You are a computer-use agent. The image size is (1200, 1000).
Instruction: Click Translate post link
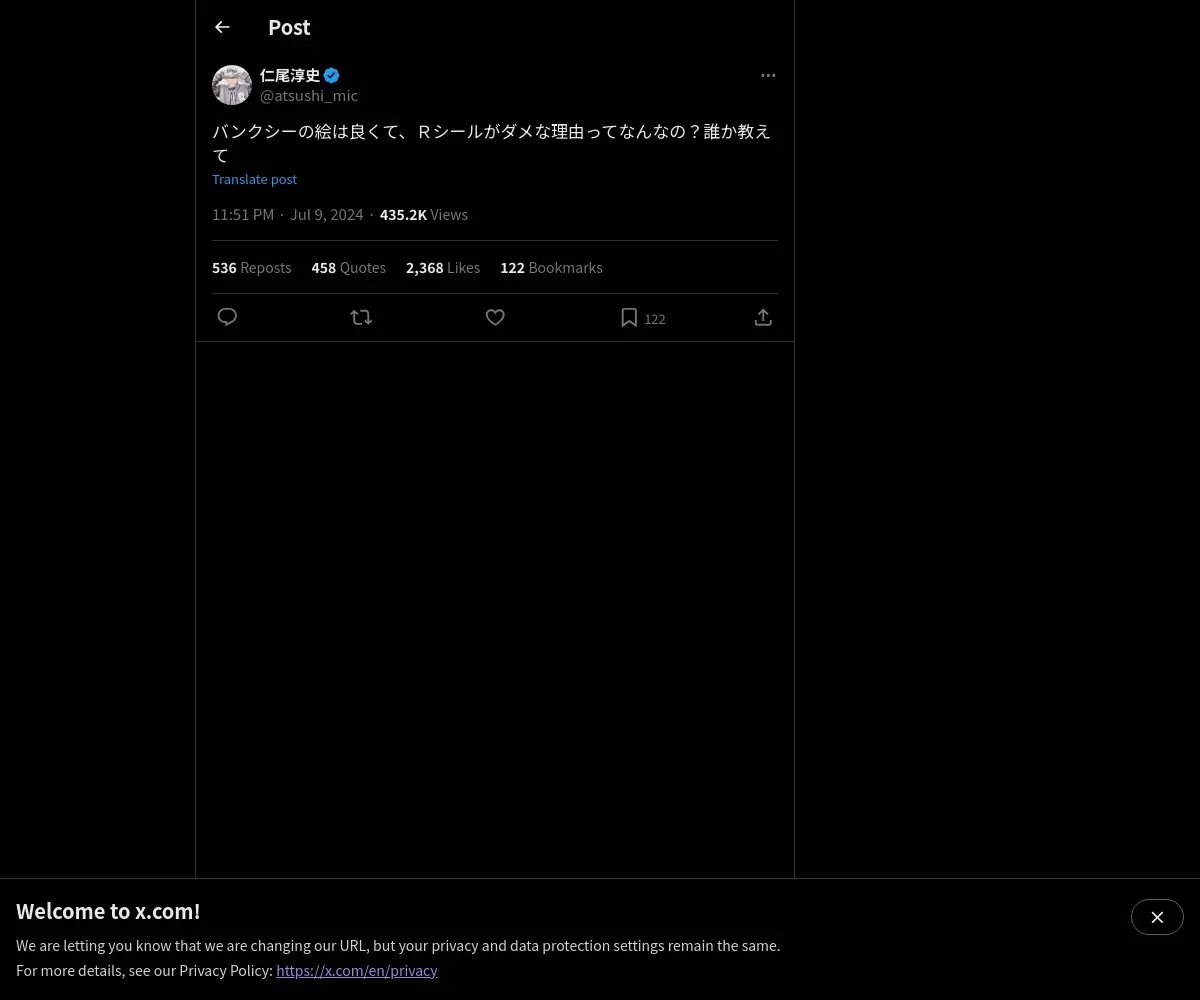[x=254, y=179]
